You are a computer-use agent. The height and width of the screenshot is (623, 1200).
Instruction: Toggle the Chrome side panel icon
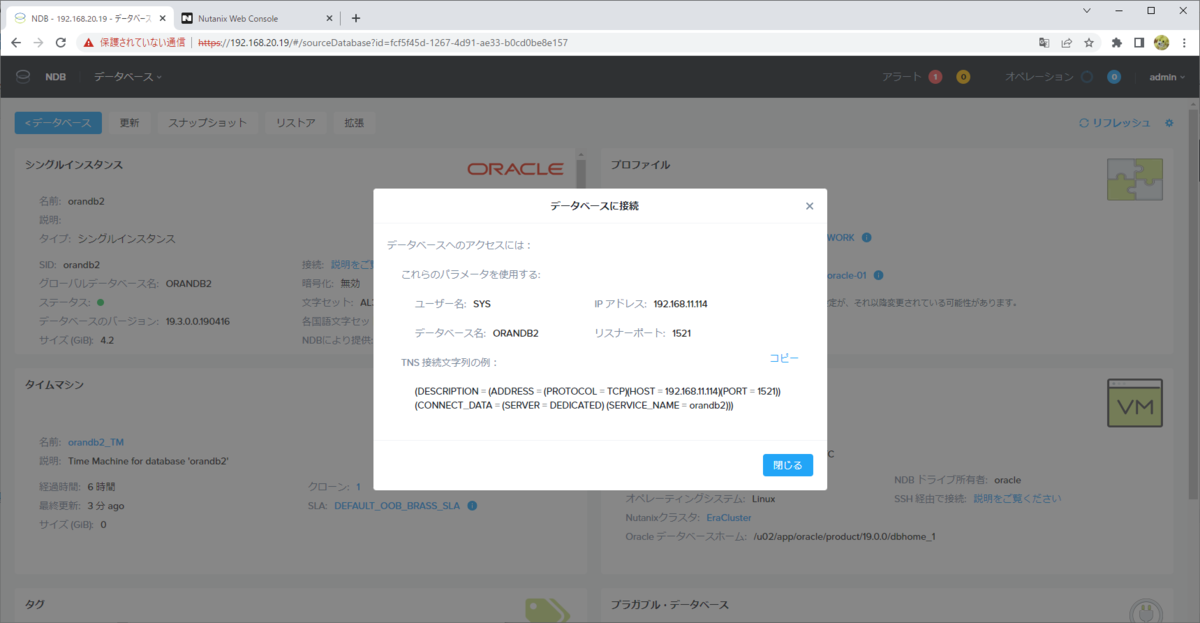point(1139,43)
